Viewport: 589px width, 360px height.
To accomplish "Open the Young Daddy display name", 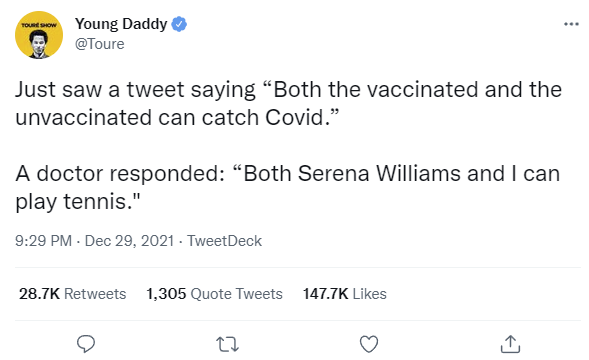I will [x=121, y=24].
